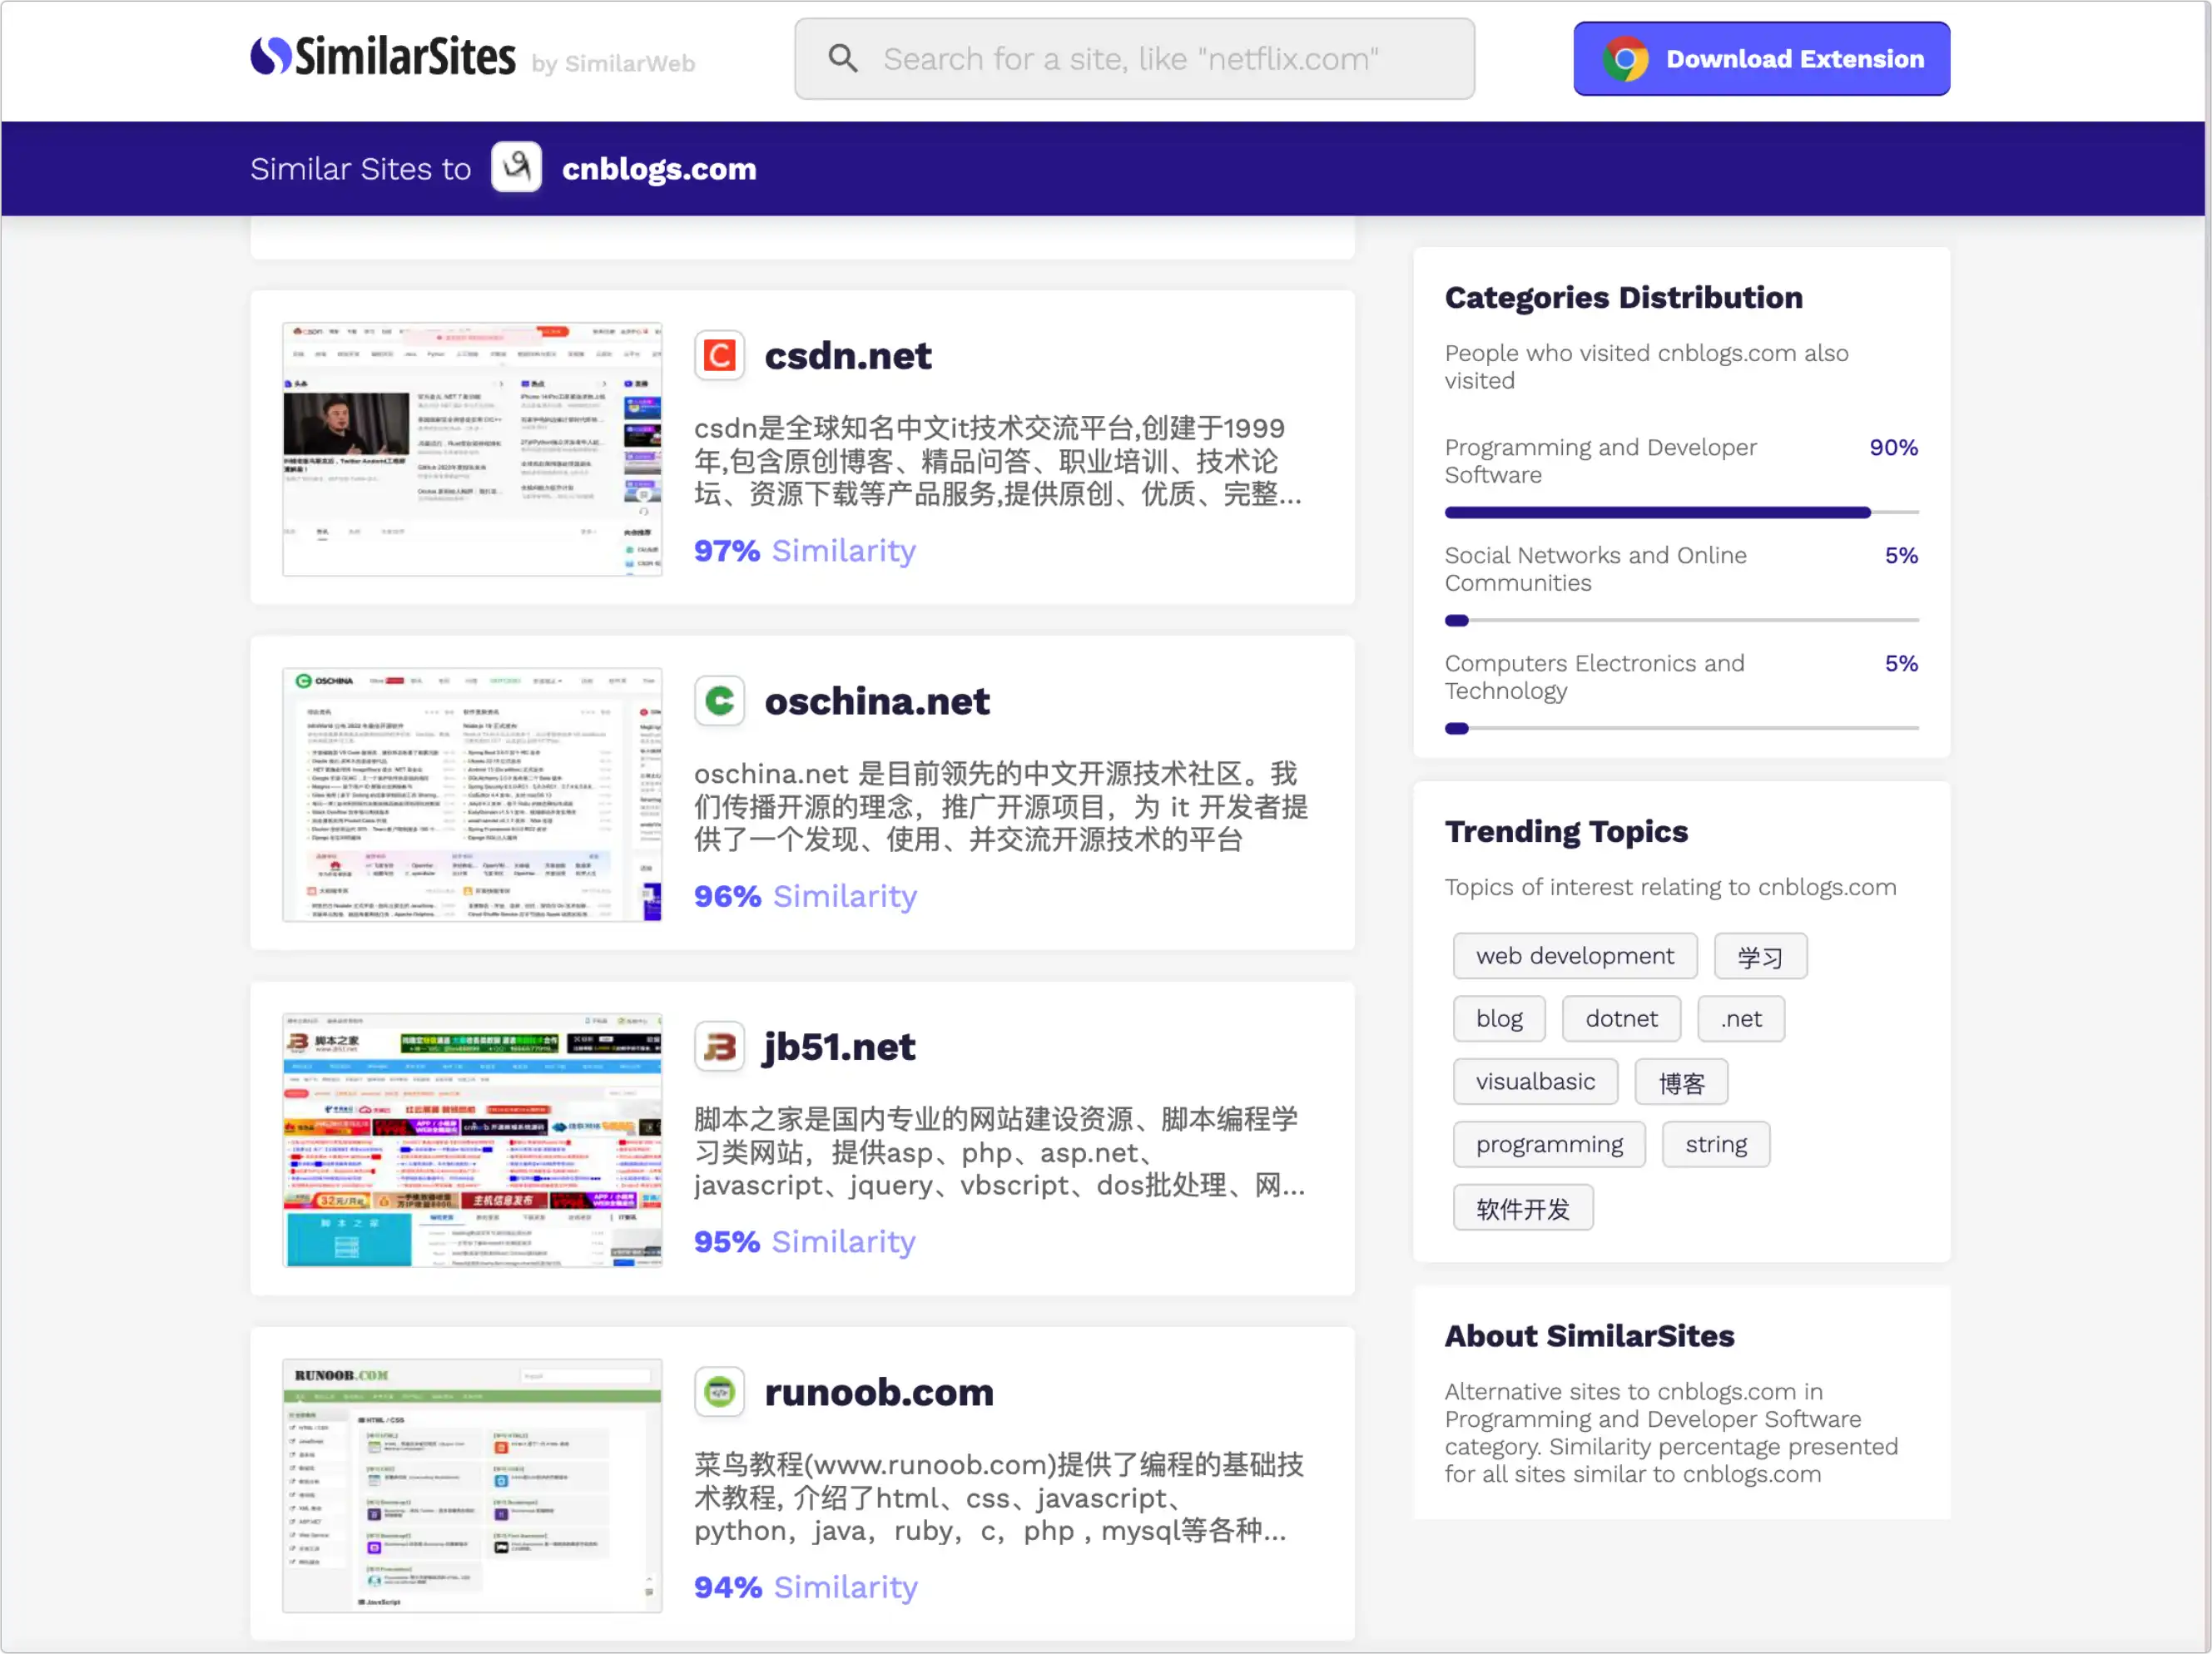This screenshot has width=2212, height=1654.
Task: Click the SimilarSites logo
Action: pyautogui.click(x=383, y=57)
